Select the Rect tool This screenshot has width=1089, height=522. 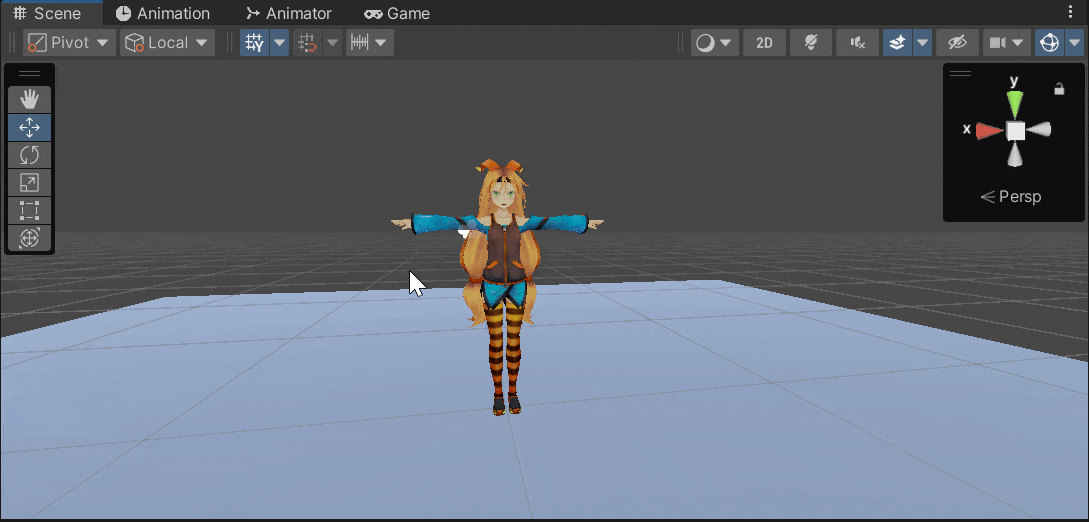29,210
